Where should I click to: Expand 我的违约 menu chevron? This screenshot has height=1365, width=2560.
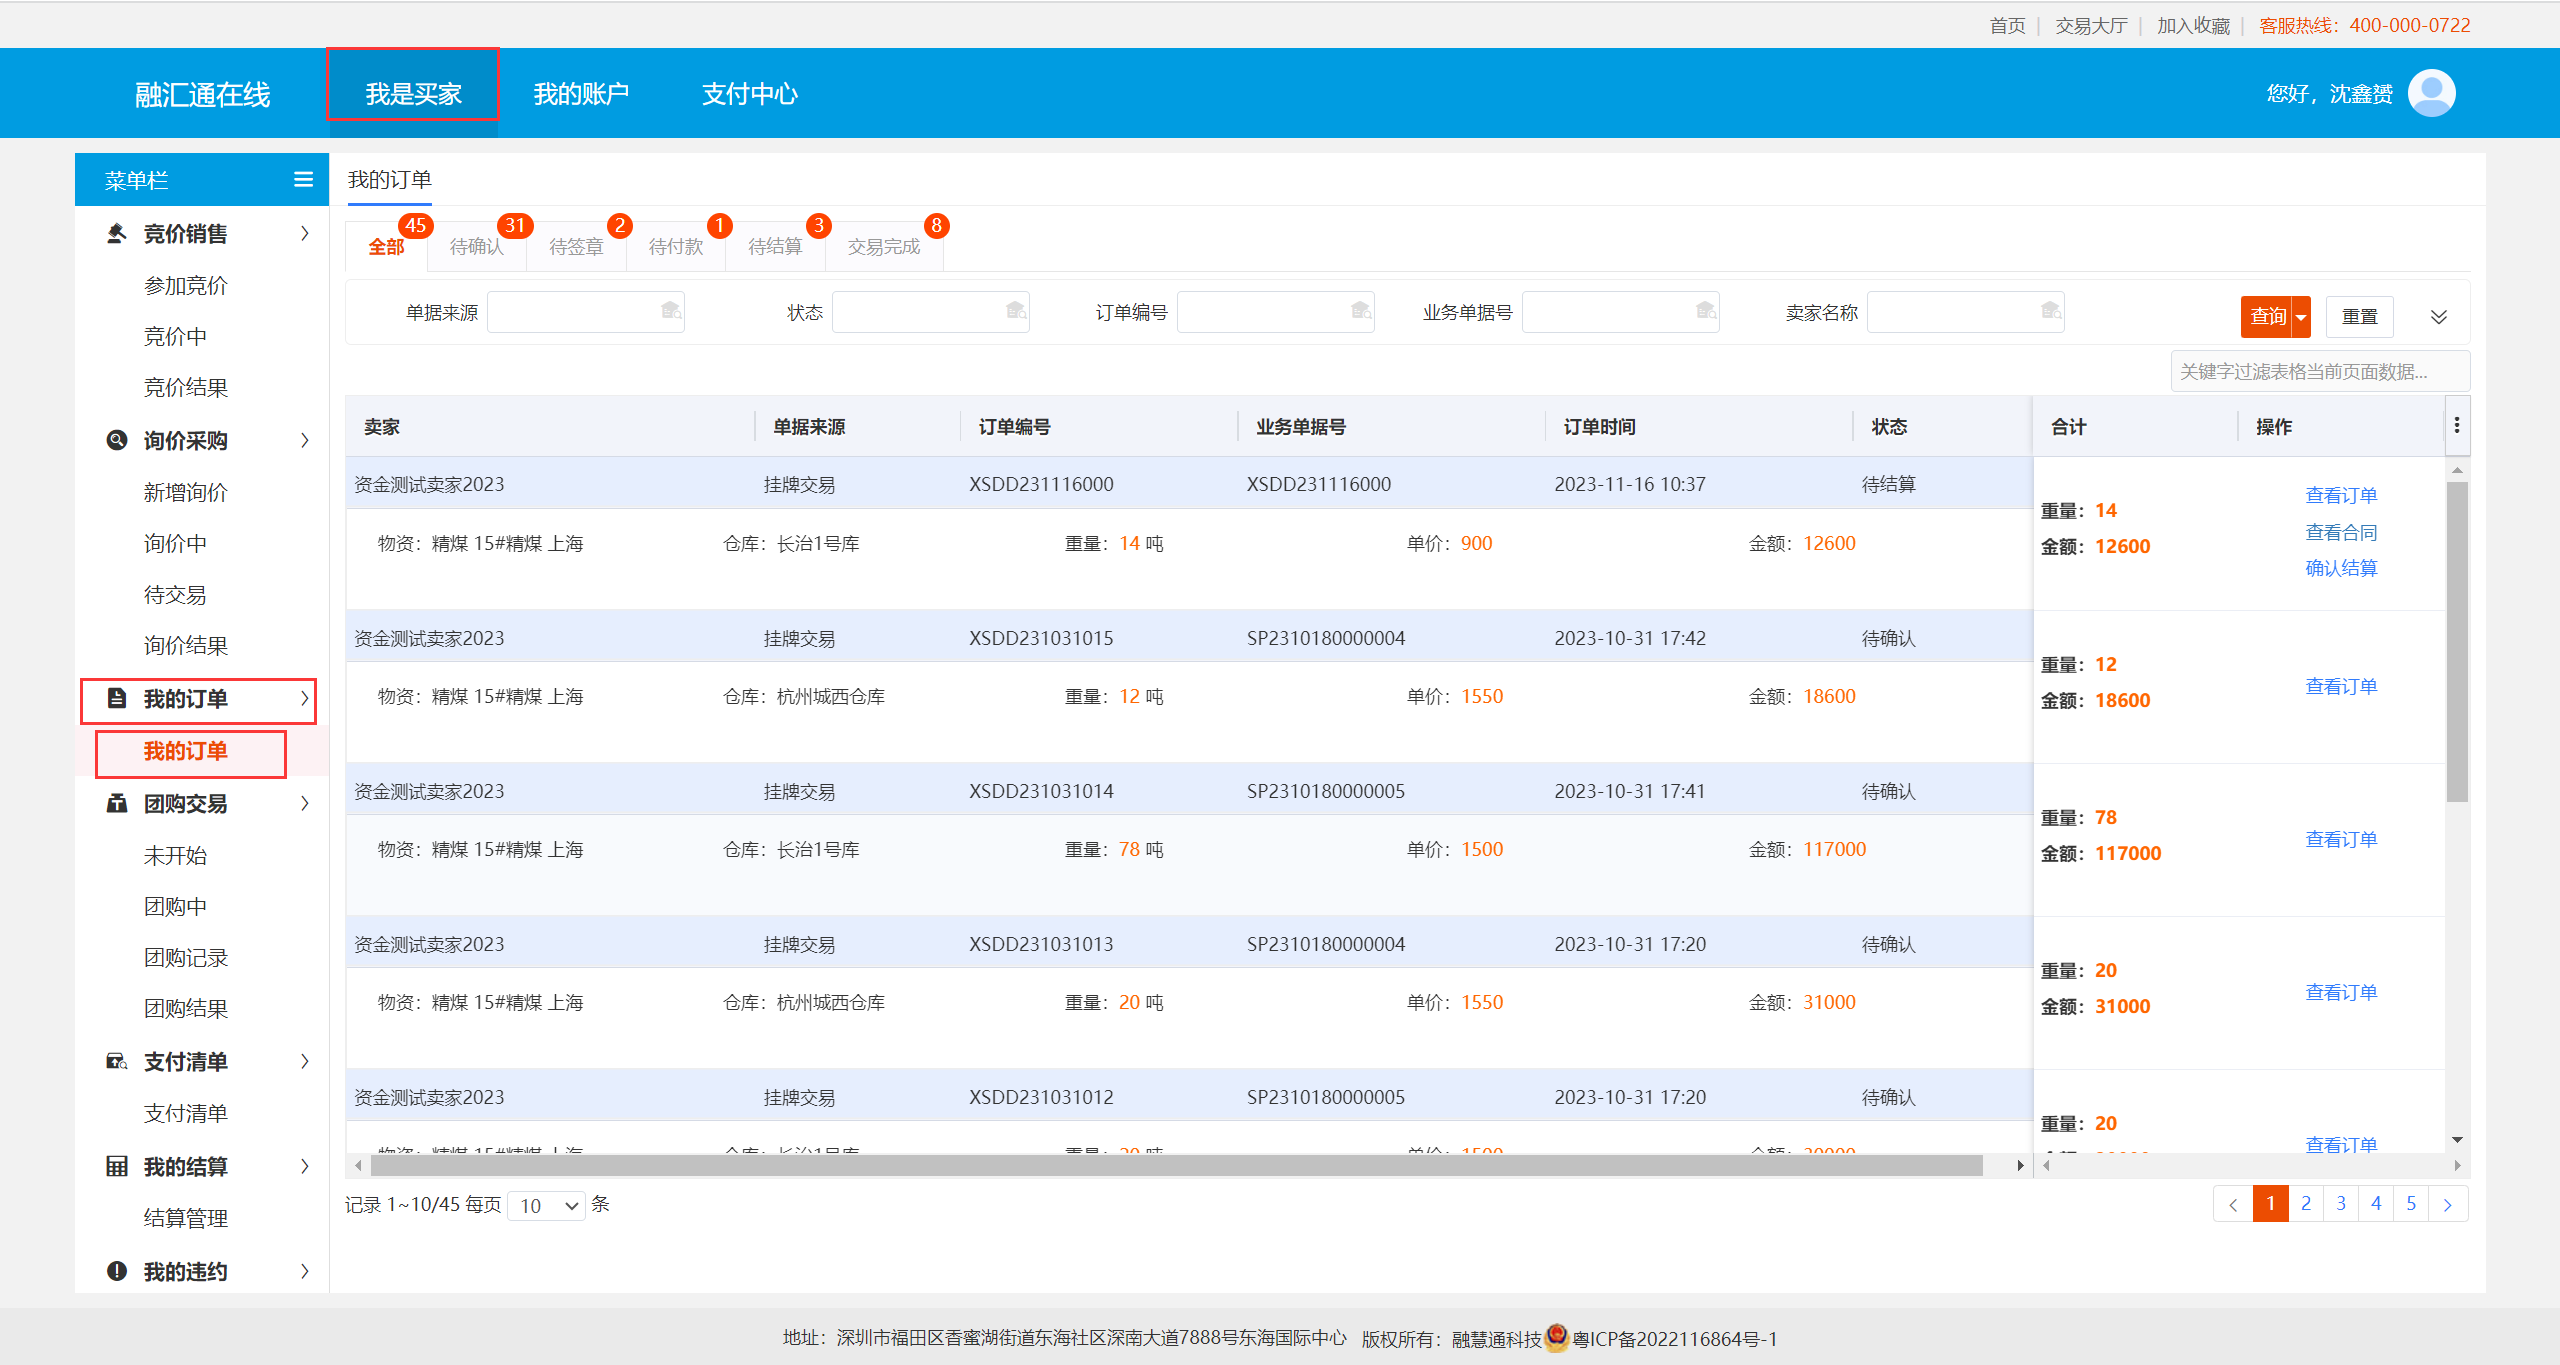[x=305, y=1271]
